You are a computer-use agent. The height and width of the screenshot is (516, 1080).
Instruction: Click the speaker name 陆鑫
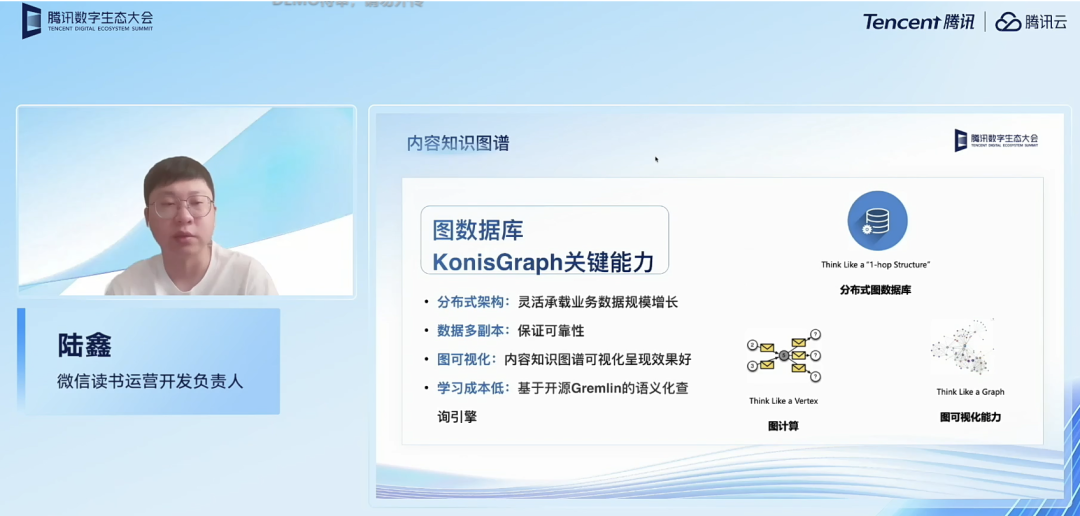(84, 346)
